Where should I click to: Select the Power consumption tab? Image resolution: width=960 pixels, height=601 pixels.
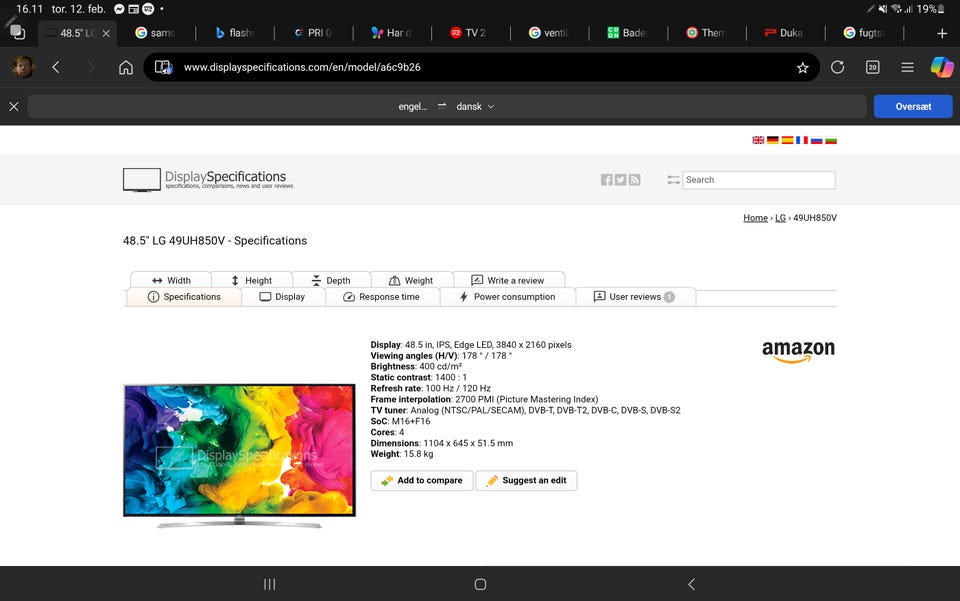coord(506,297)
